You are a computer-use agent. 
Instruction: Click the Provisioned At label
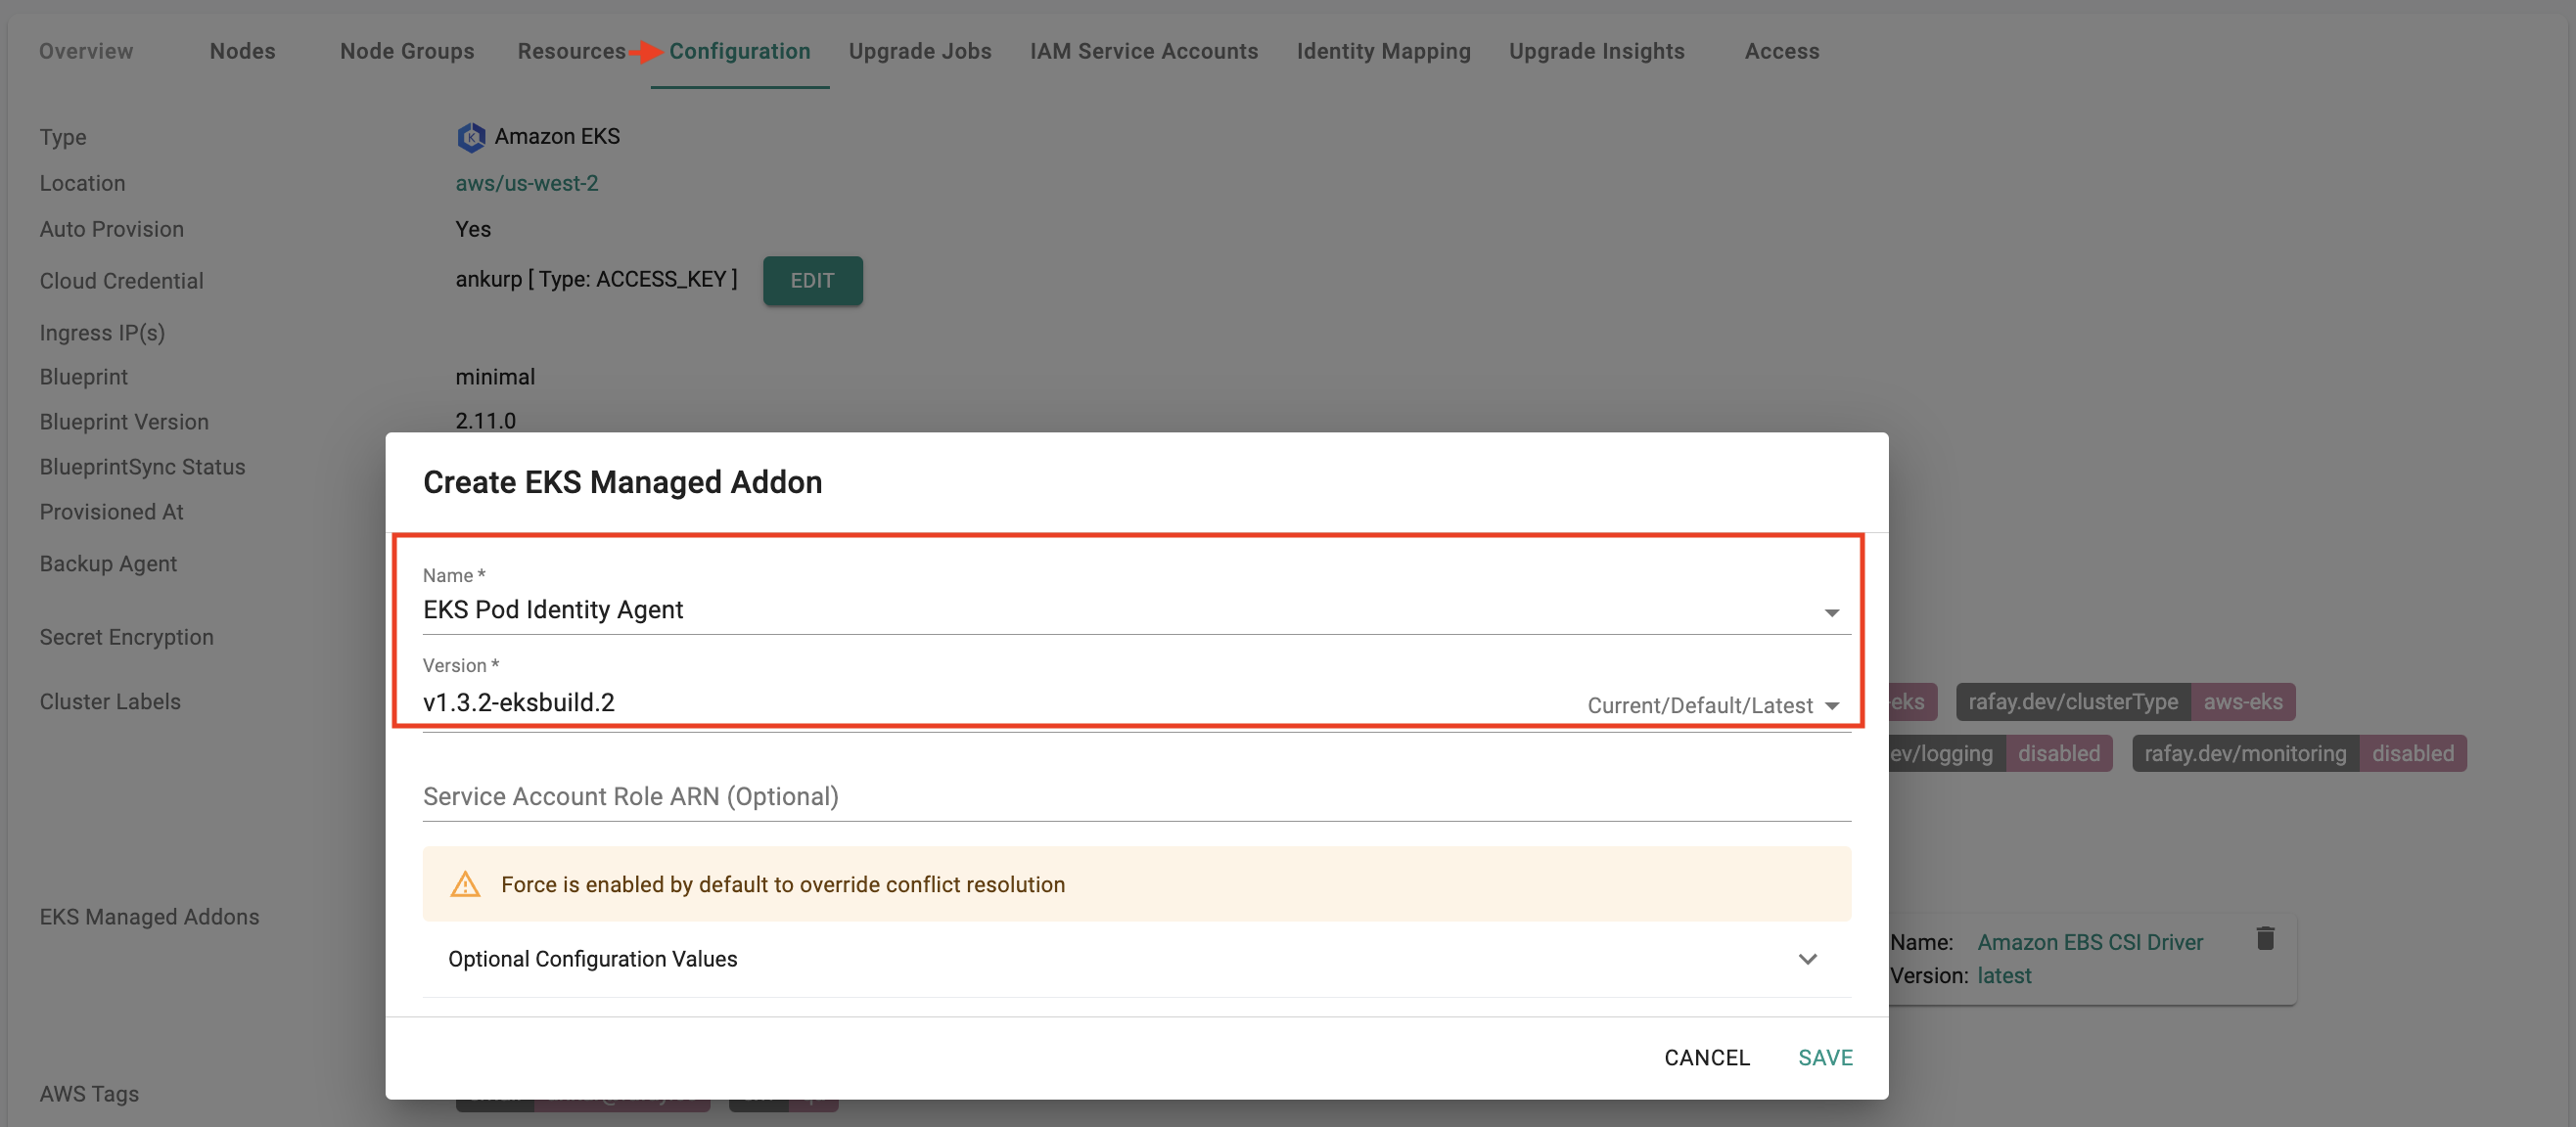coord(111,512)
